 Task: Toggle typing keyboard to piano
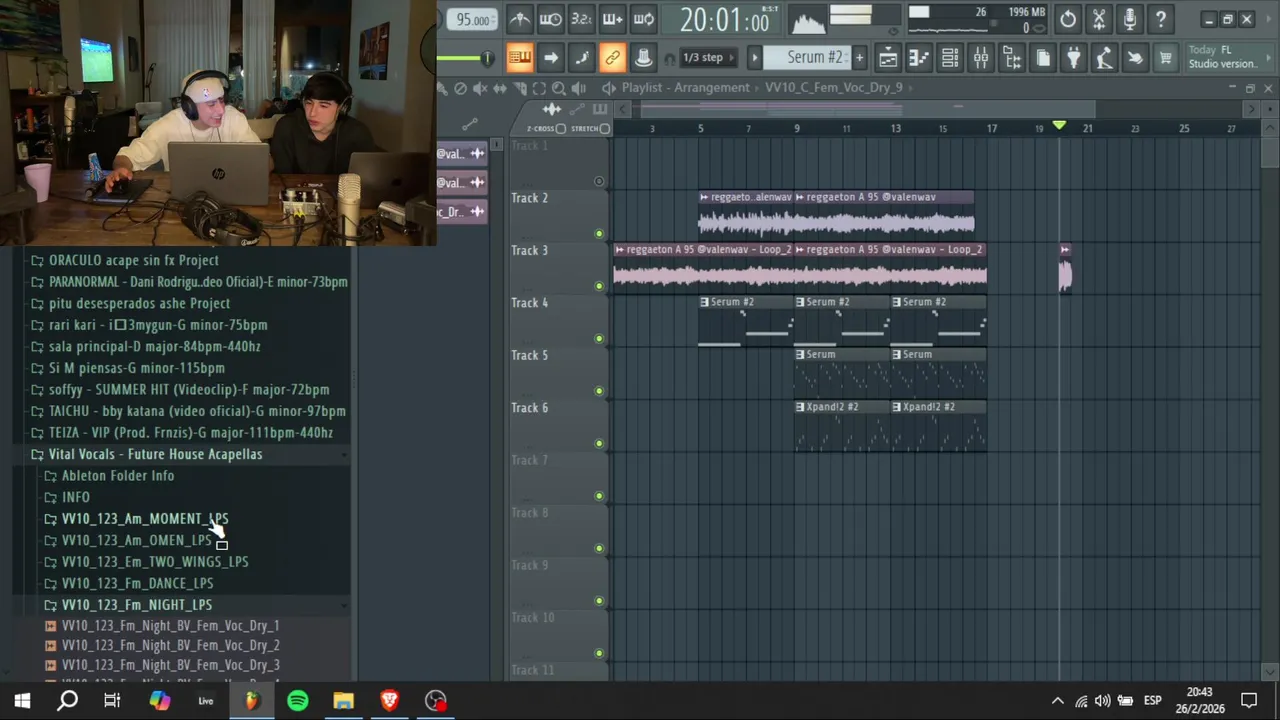tap(519, 58)
